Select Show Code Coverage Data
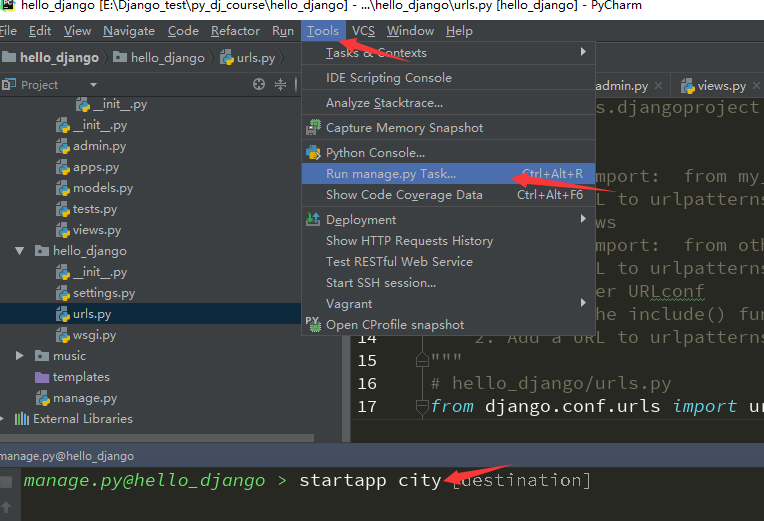 click(448, 195)
